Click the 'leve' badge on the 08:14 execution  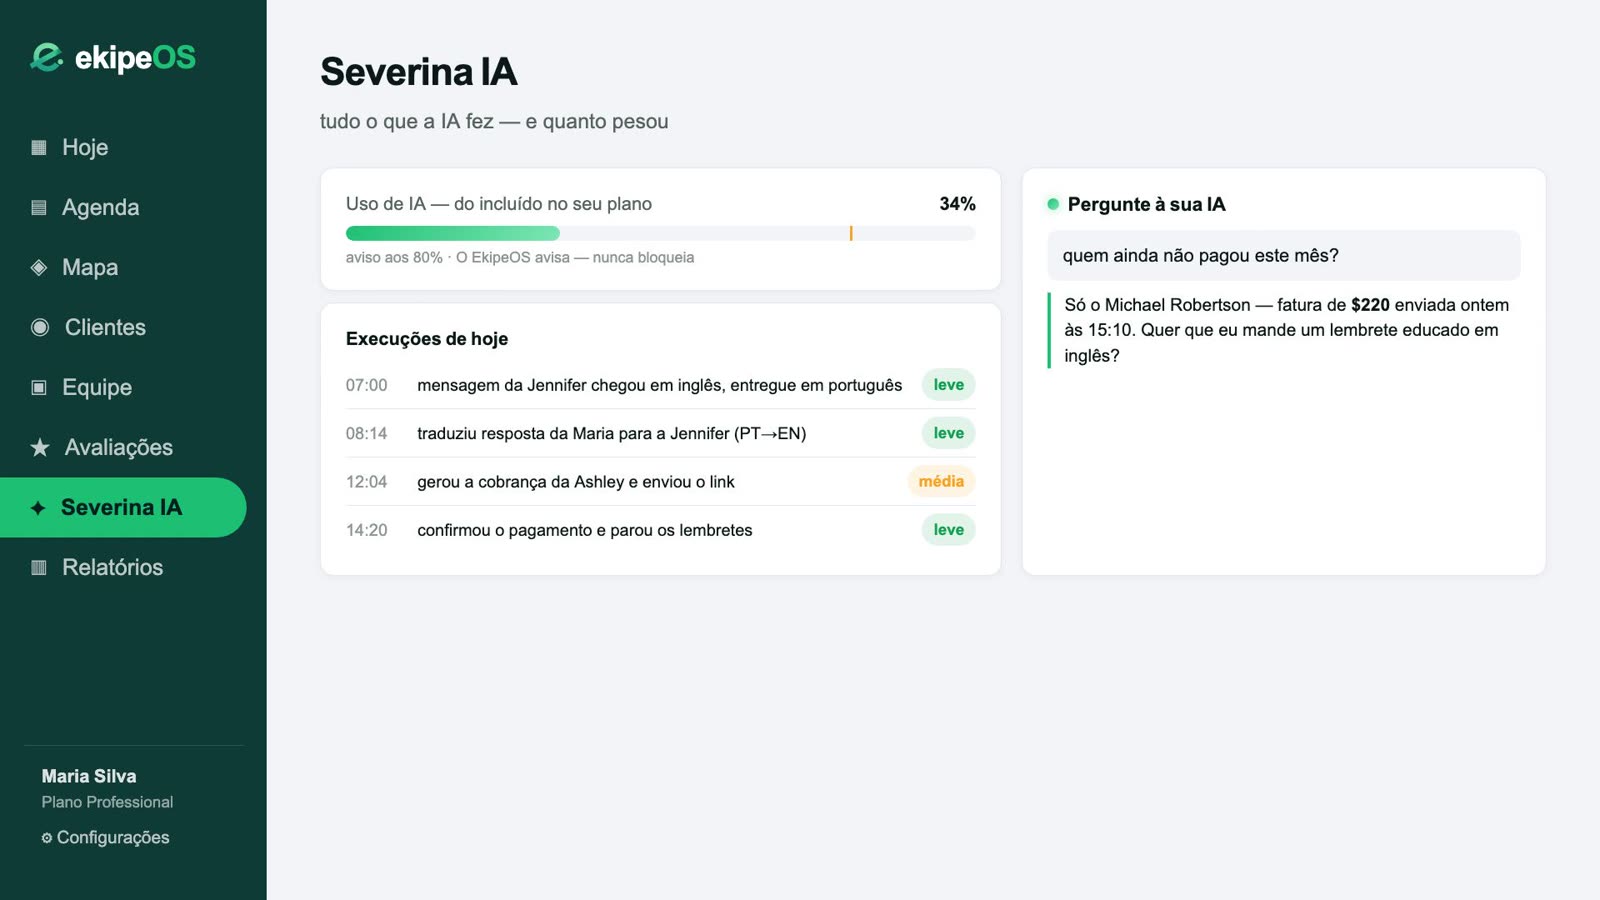click(948, 433)
